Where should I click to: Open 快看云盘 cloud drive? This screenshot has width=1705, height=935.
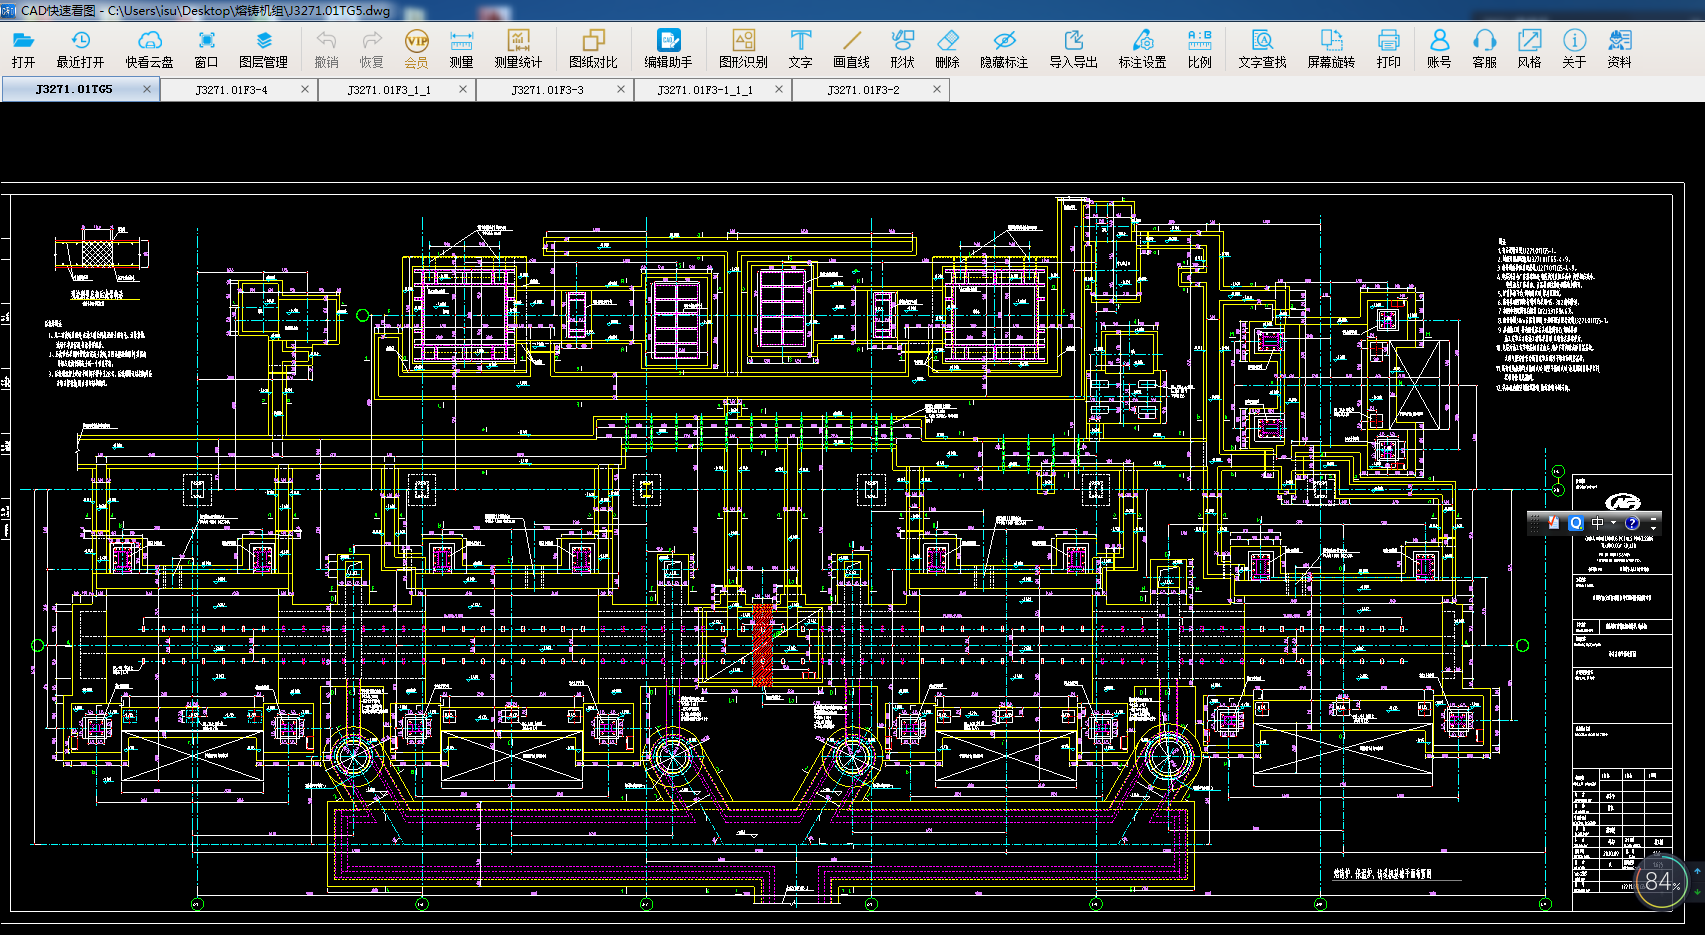tap(149, 49)
